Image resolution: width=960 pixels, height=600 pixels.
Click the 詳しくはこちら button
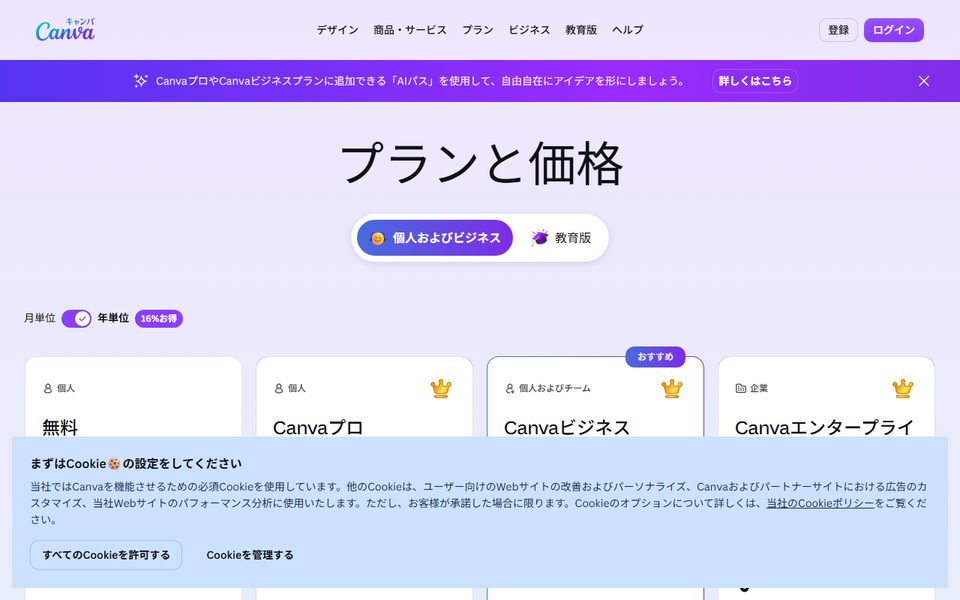point(755,81)
